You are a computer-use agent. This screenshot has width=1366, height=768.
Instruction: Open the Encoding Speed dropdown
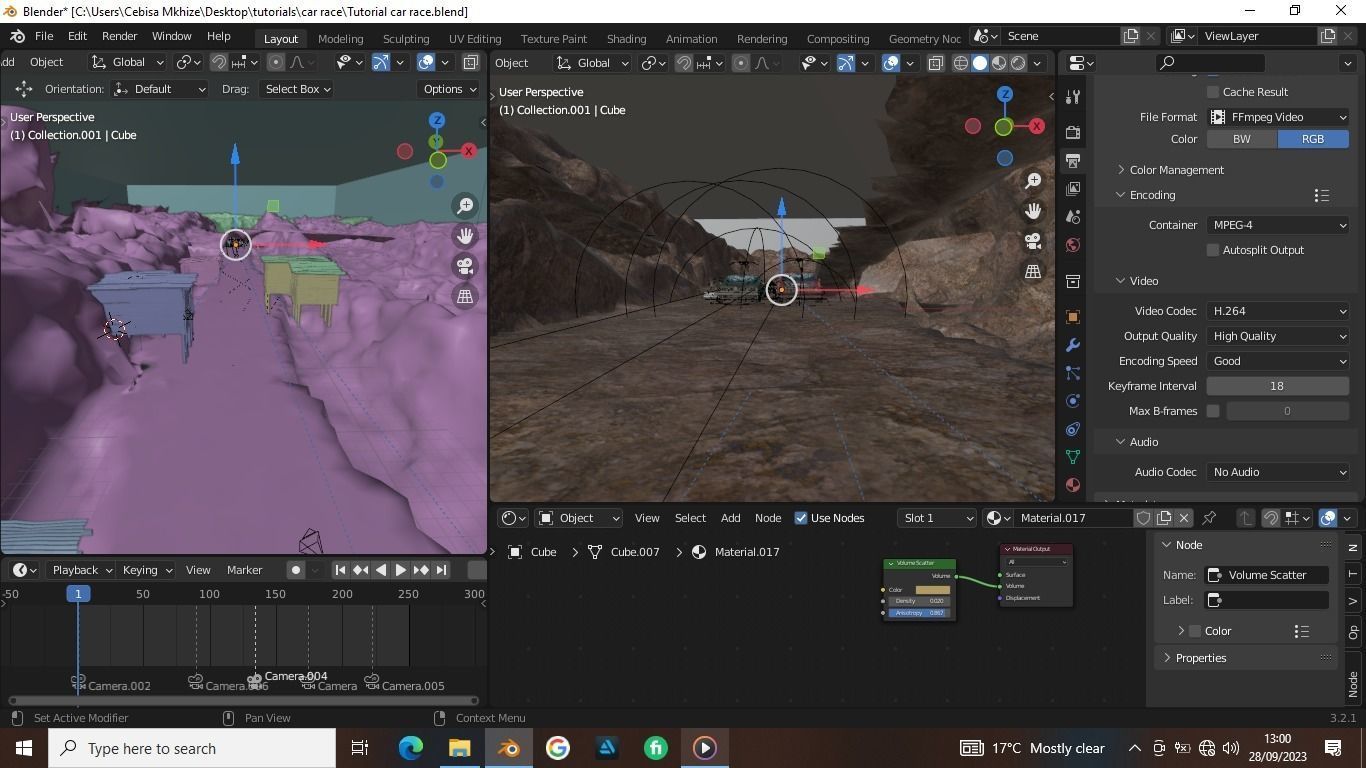click(x=1278, y=361)
